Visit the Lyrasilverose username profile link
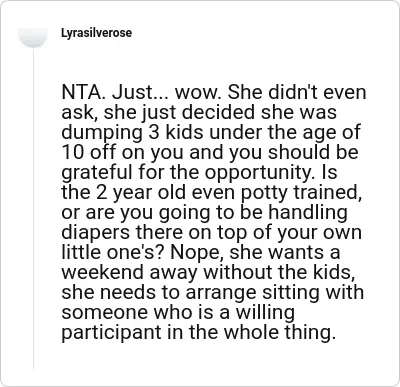This screenshot has width=400, height=387. [96, 33]
